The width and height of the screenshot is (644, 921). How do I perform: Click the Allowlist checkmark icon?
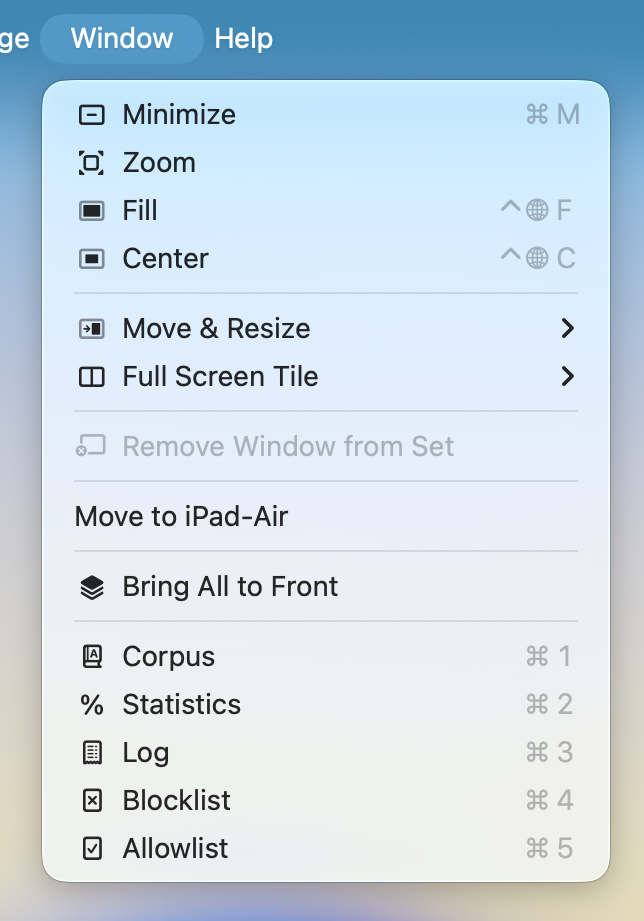tap(91, 848)
